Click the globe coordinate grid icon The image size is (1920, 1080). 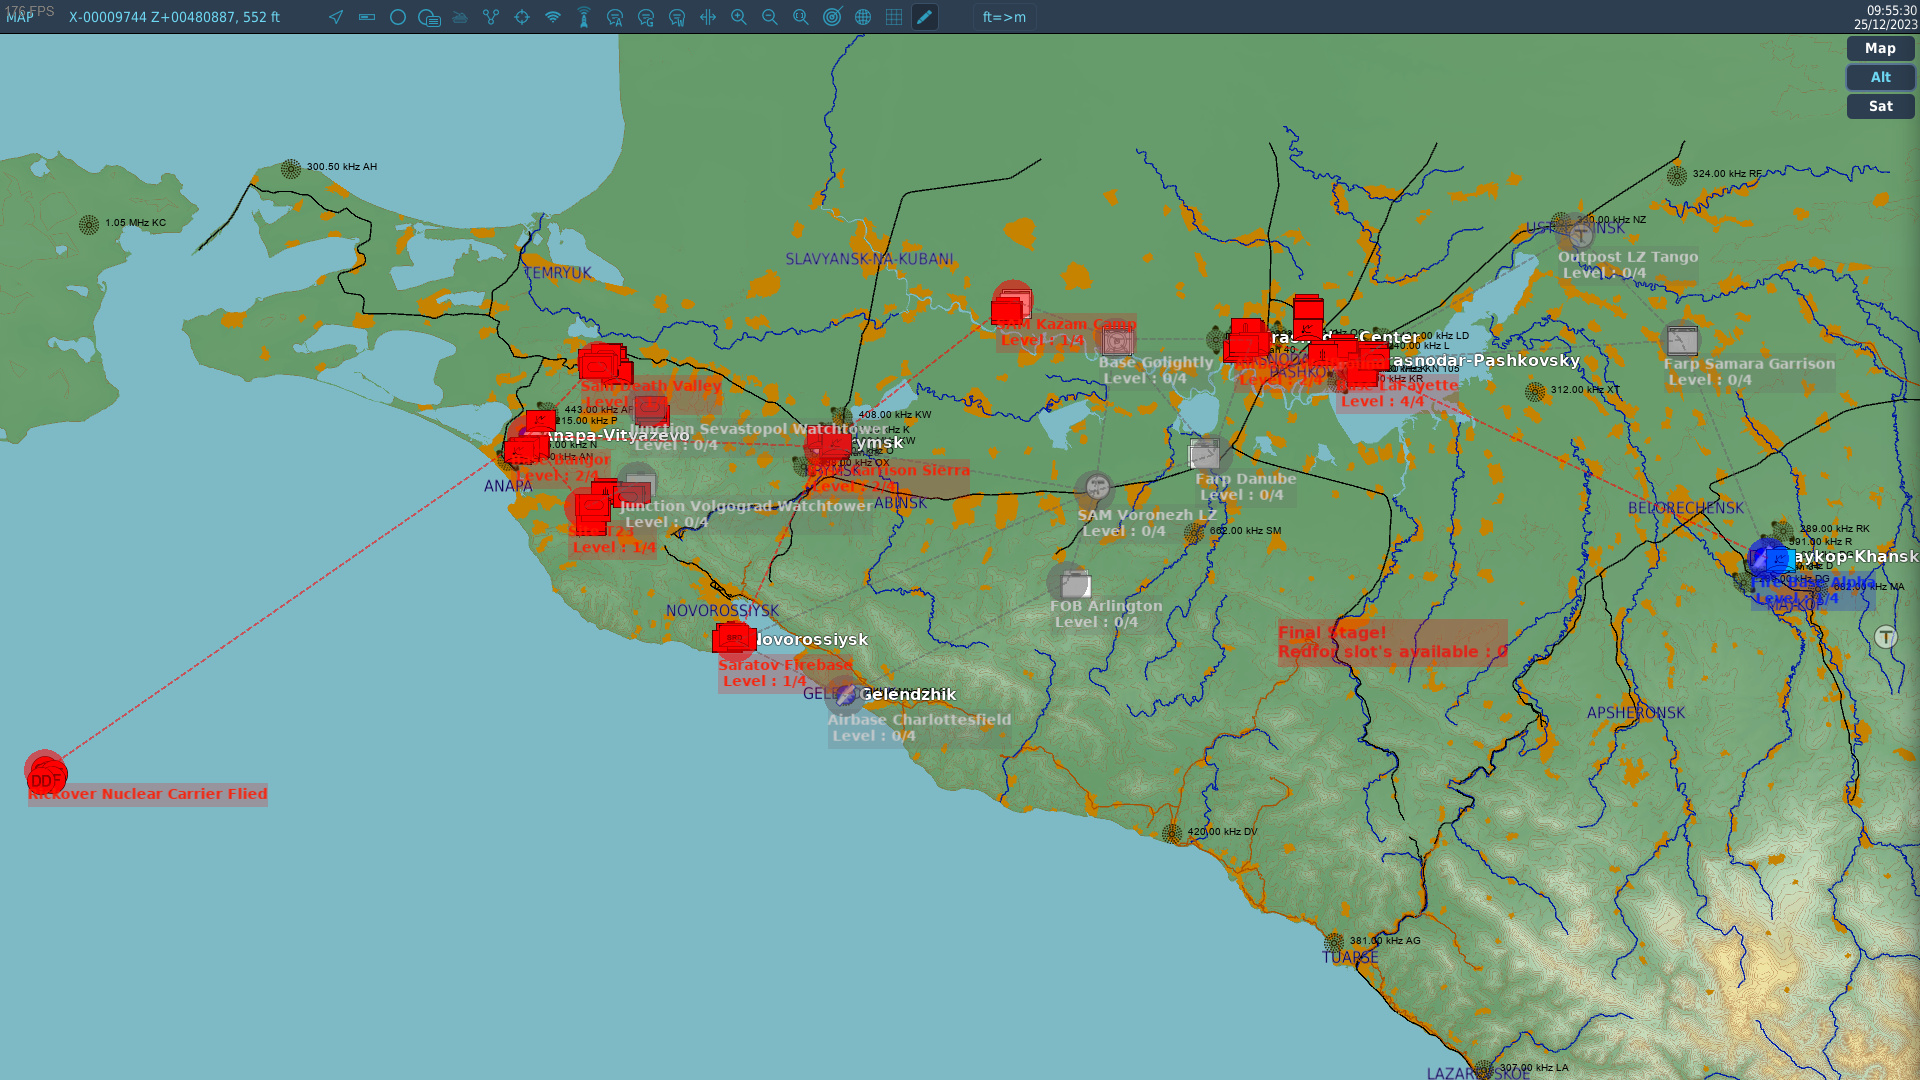click(863, 17)
